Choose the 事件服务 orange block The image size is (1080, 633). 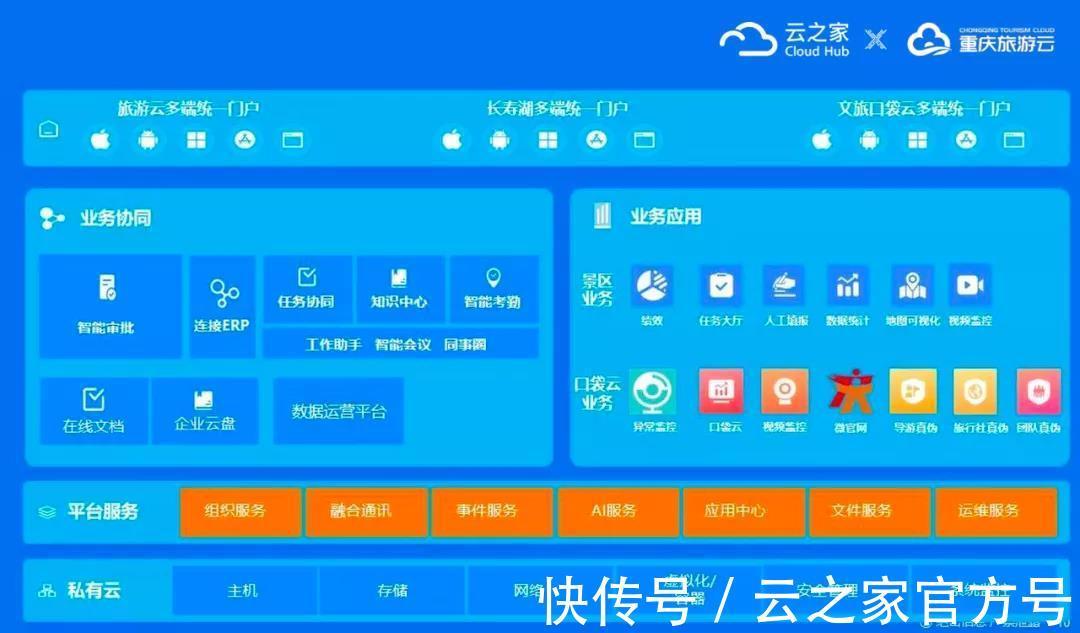(492, 512)
